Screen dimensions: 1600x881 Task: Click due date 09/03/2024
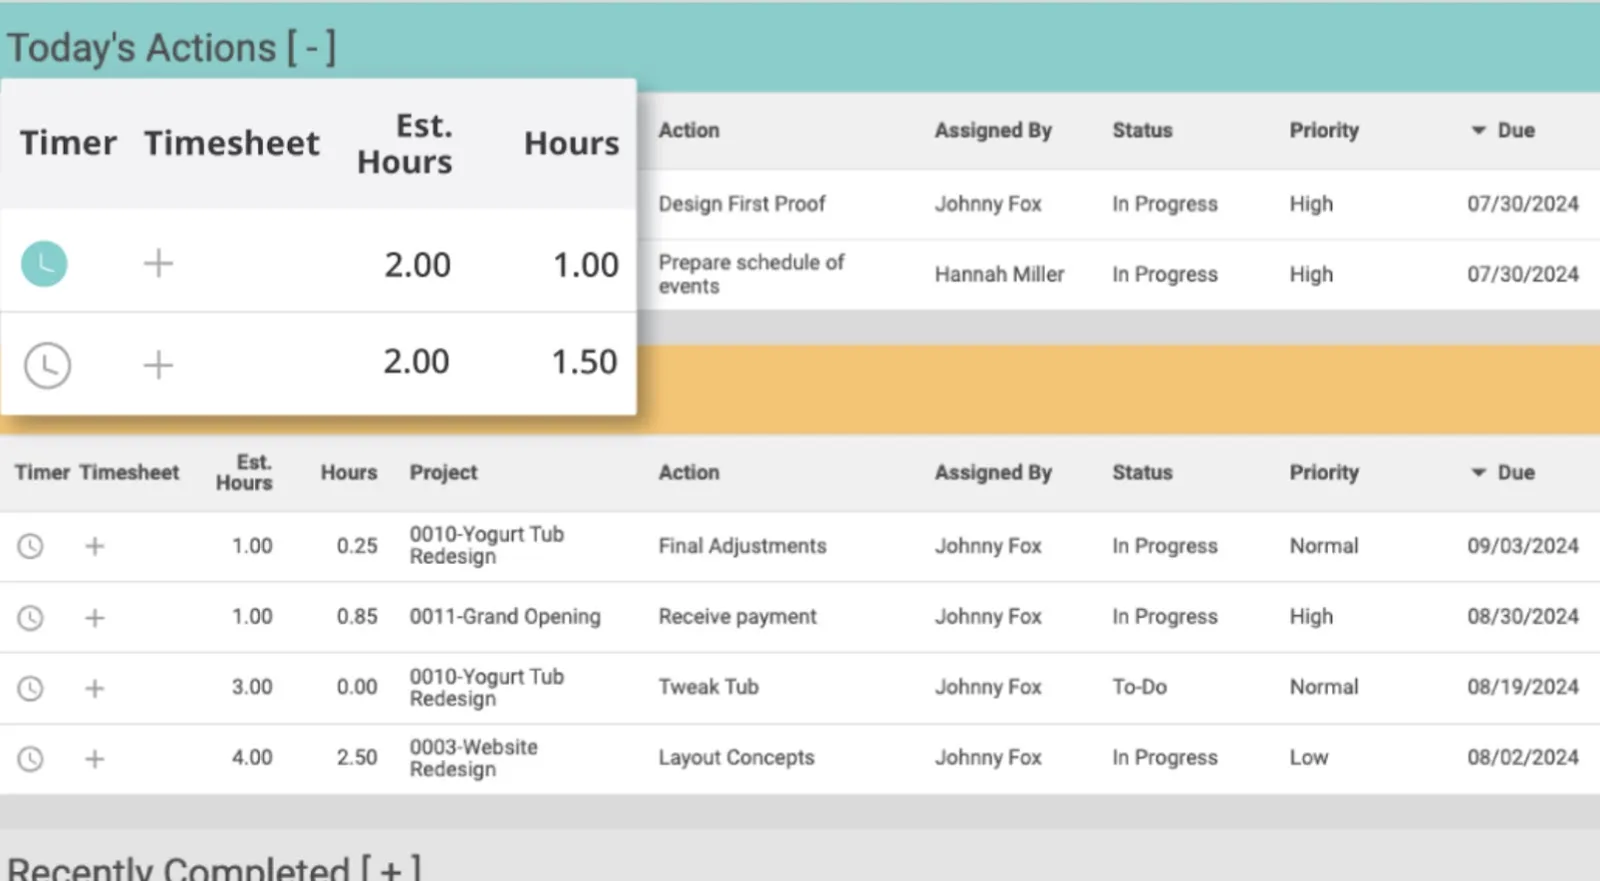click(1523, 546)
